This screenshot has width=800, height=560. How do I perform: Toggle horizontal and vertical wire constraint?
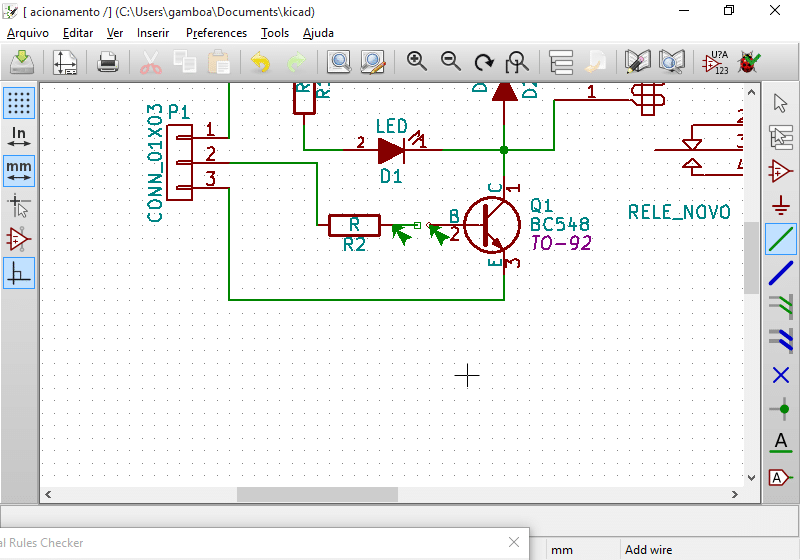pyautogui.click(x=19, y=273)
